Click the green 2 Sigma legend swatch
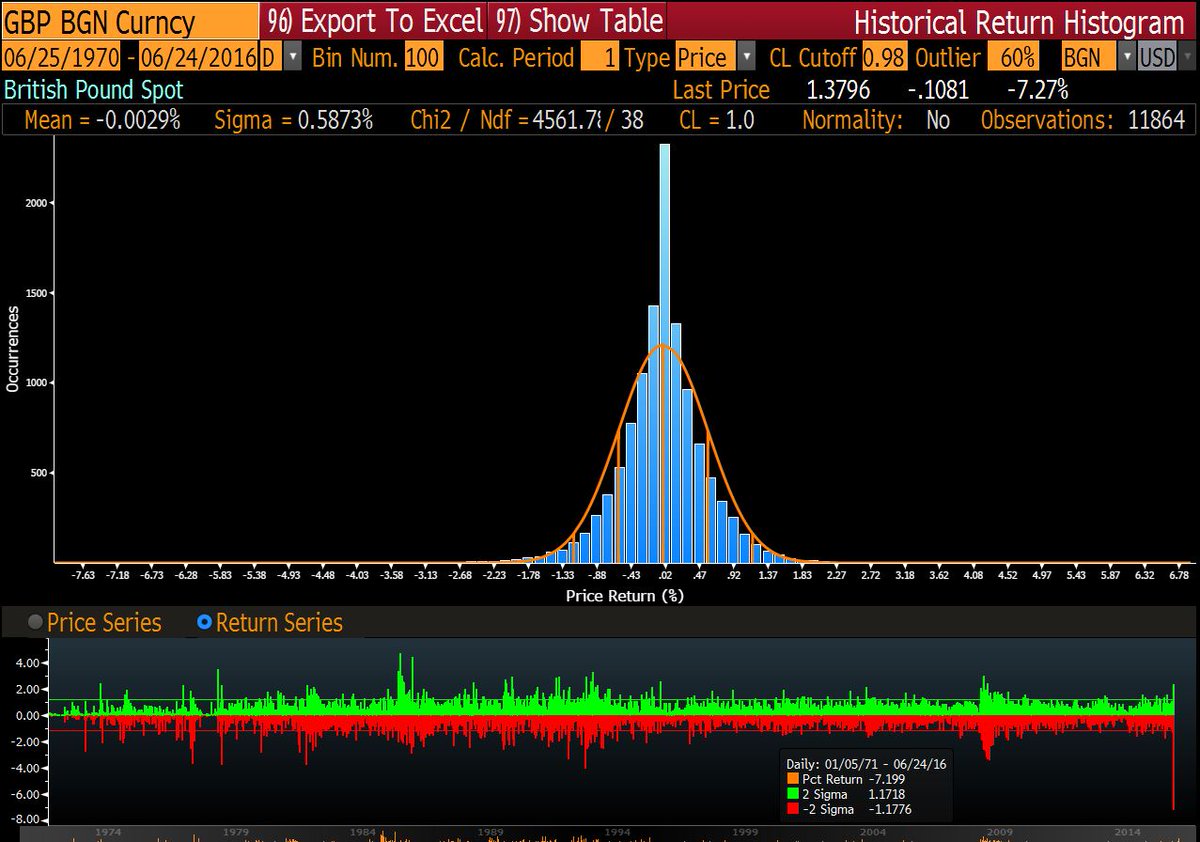1200x842 pixels. click(x=794, y=793)
